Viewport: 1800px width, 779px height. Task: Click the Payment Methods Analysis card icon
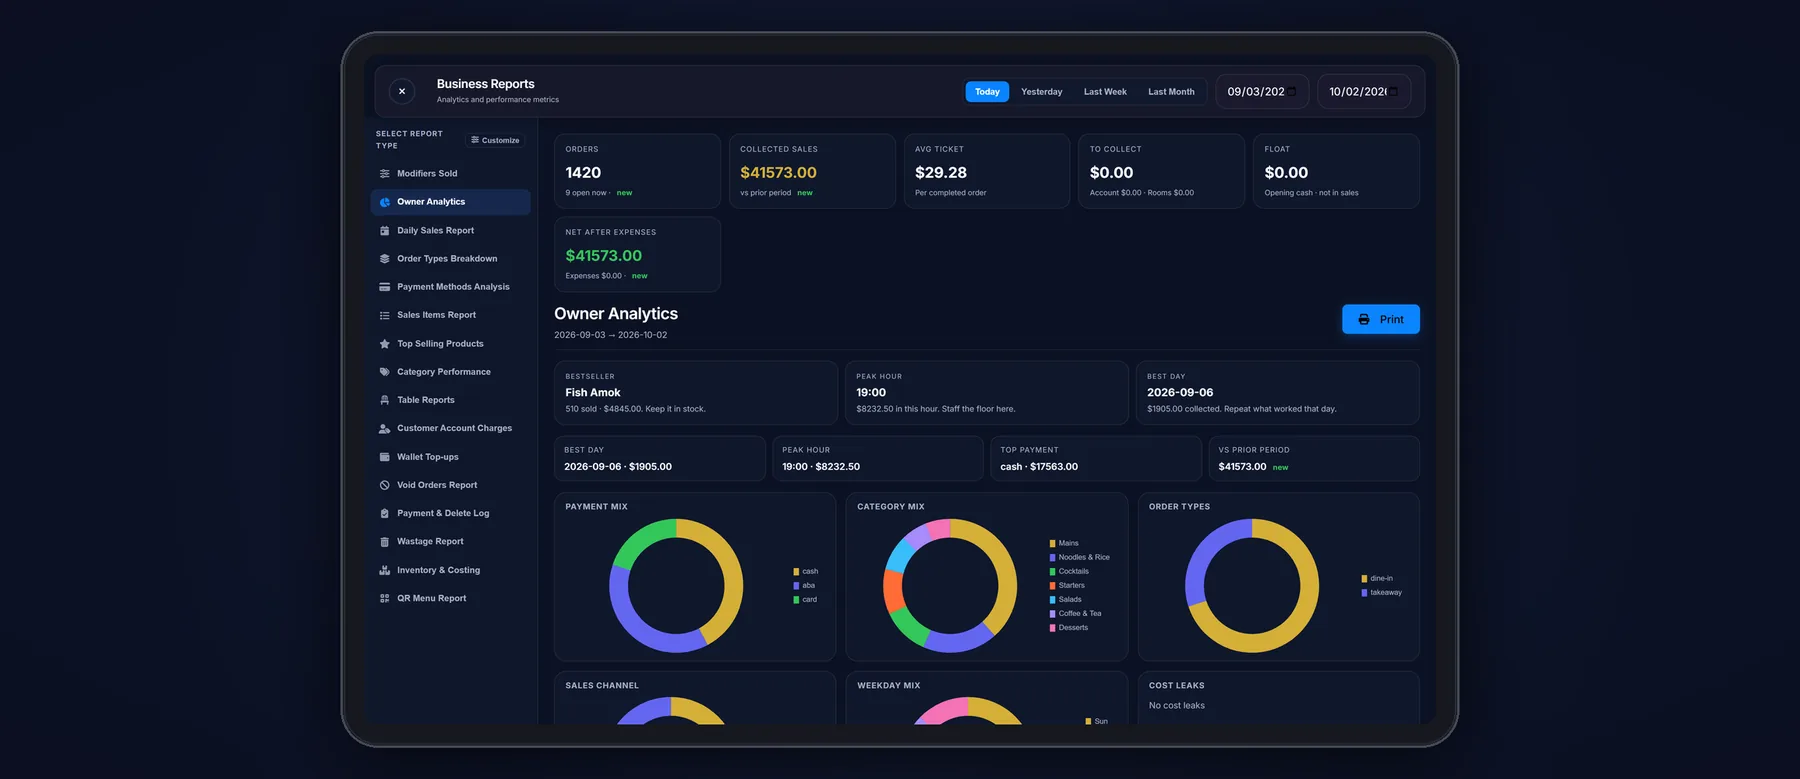[385, 287]
